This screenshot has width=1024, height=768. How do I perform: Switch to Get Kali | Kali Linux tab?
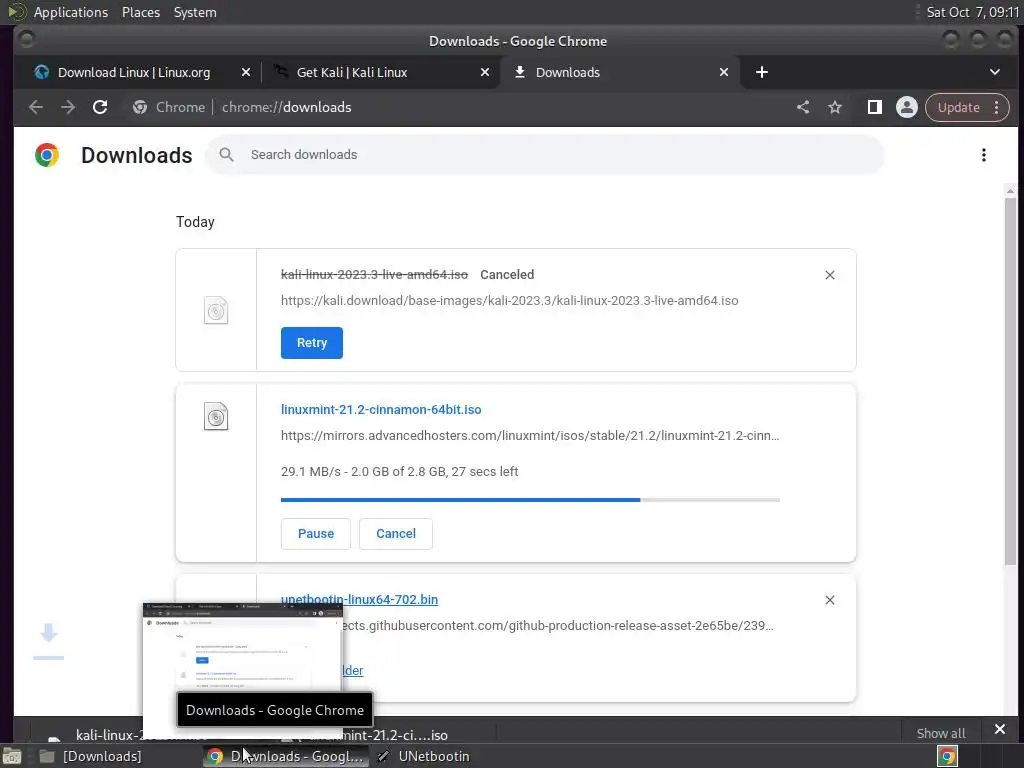tap(352, 72)
